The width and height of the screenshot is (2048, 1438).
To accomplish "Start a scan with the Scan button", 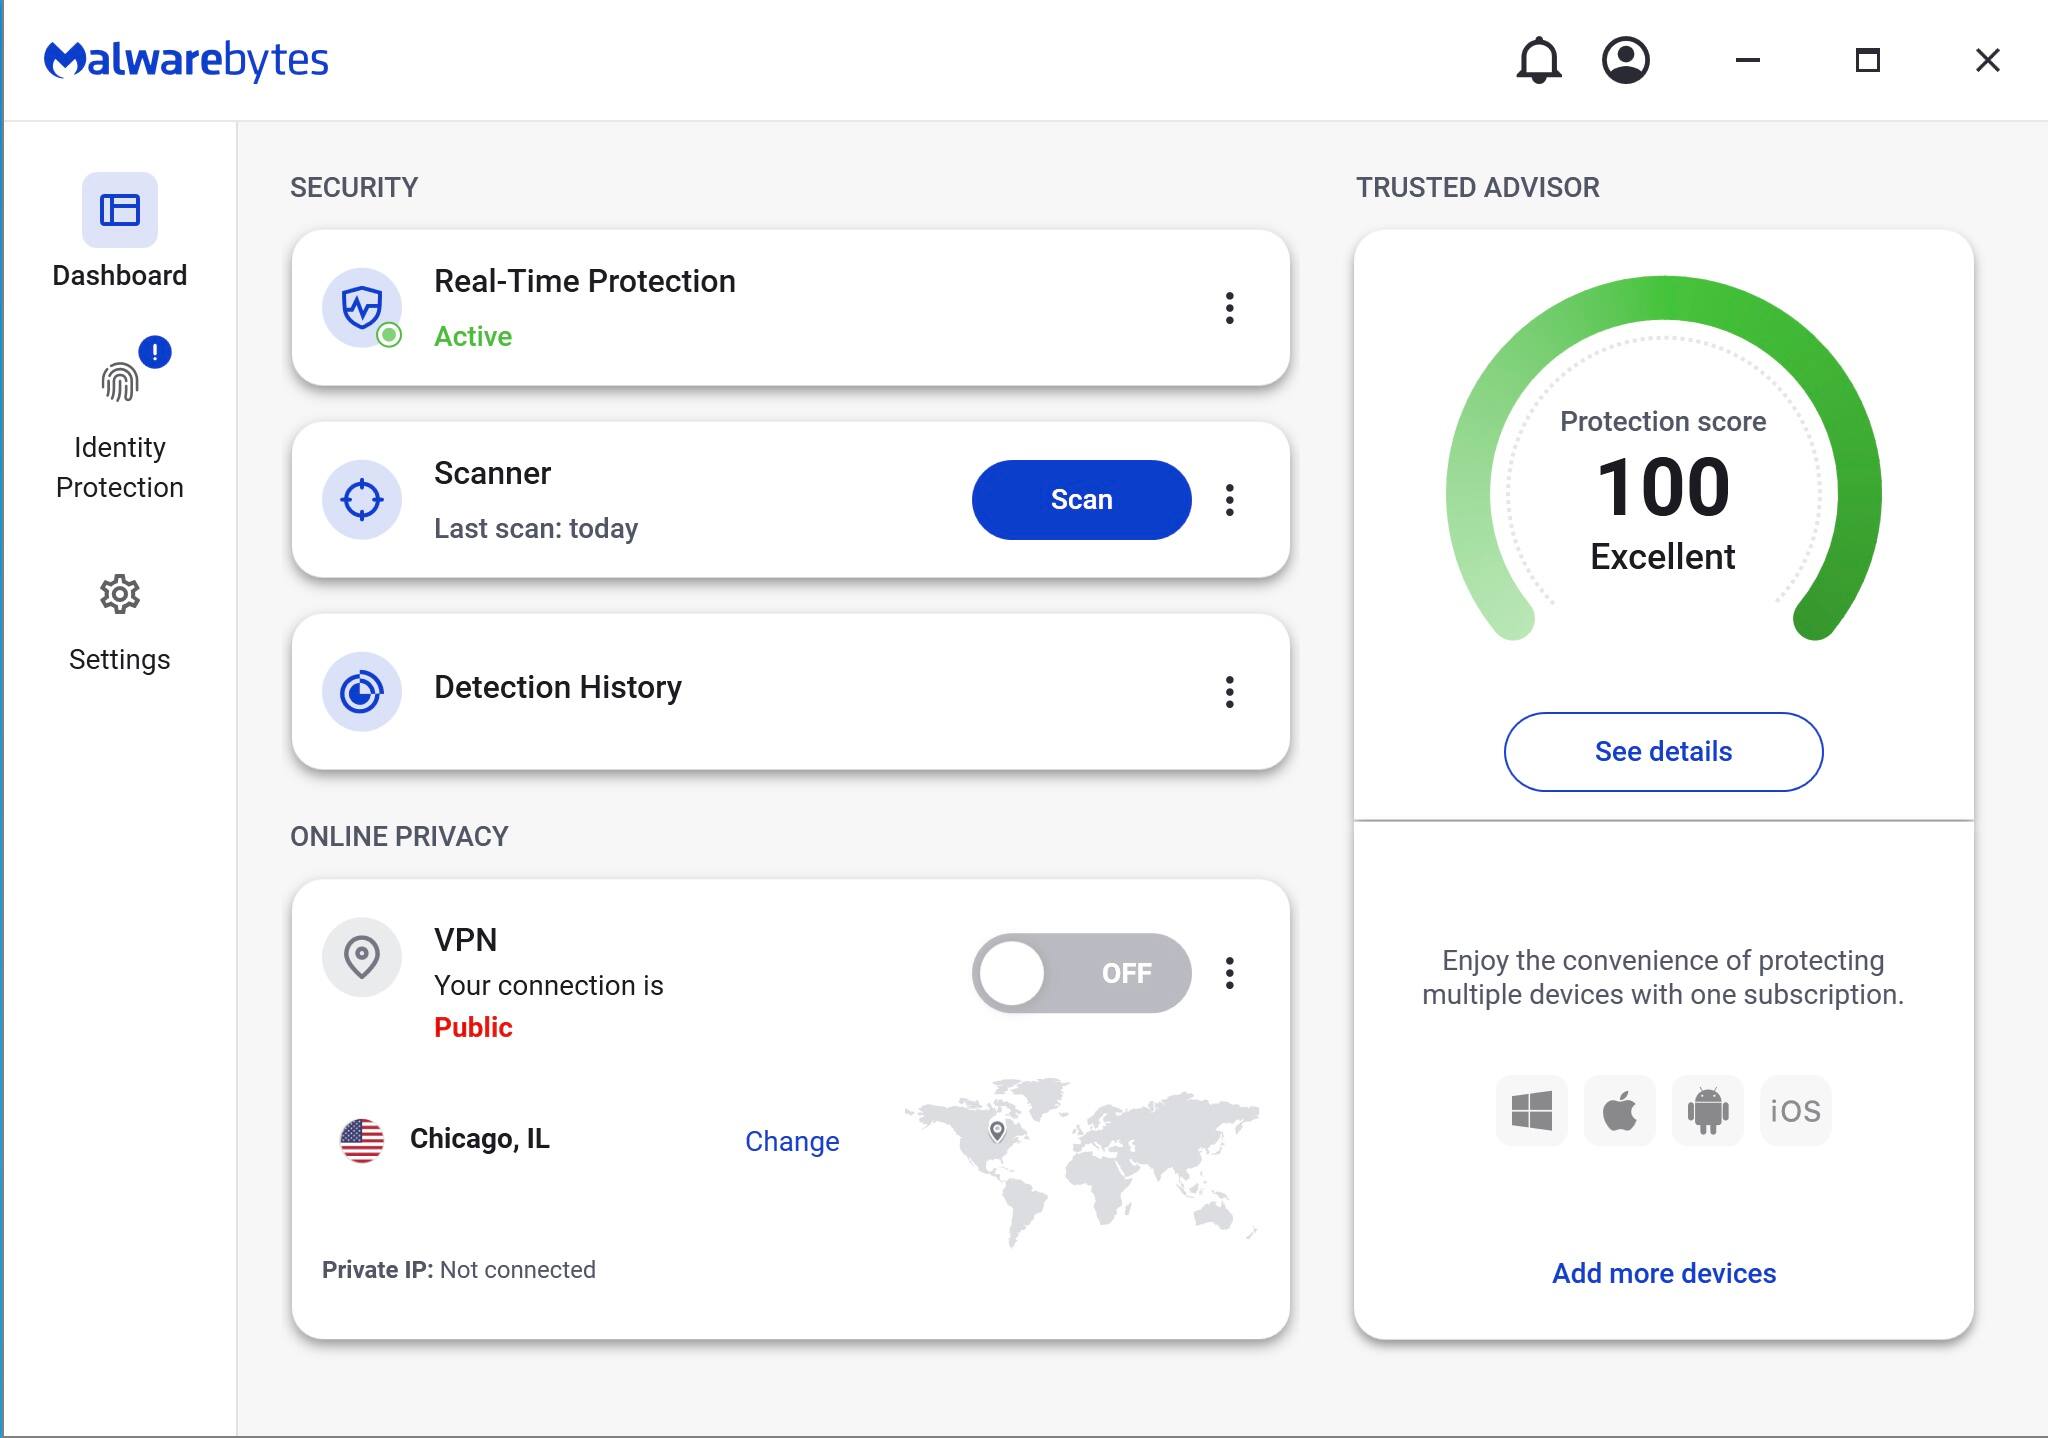I will pyautogui.click(x=1080, y=499).
